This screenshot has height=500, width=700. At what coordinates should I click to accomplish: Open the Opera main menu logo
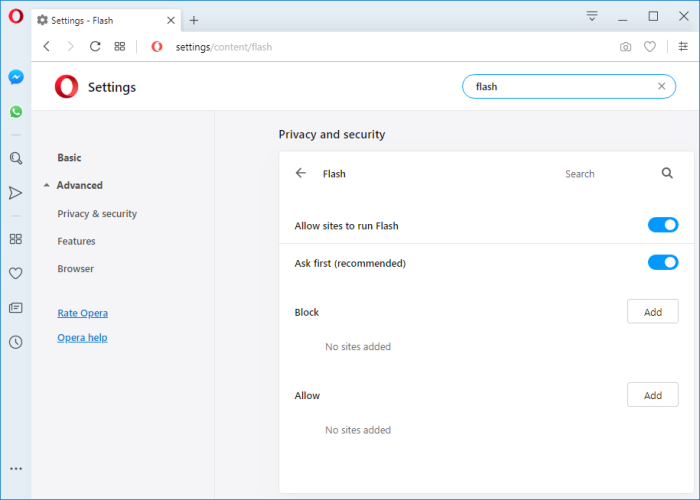(x=16, y=16)
